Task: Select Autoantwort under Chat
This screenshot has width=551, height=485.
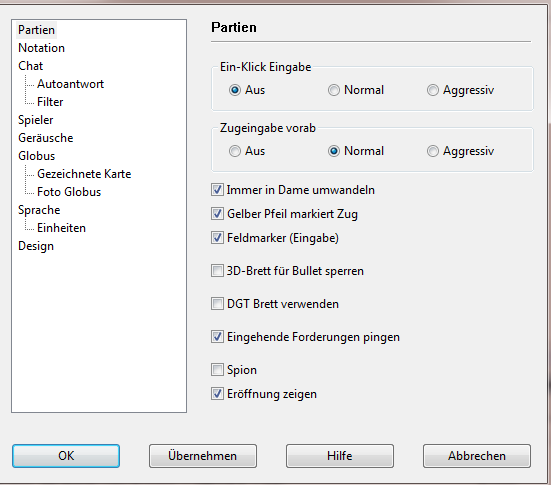Action: [71, 84]
